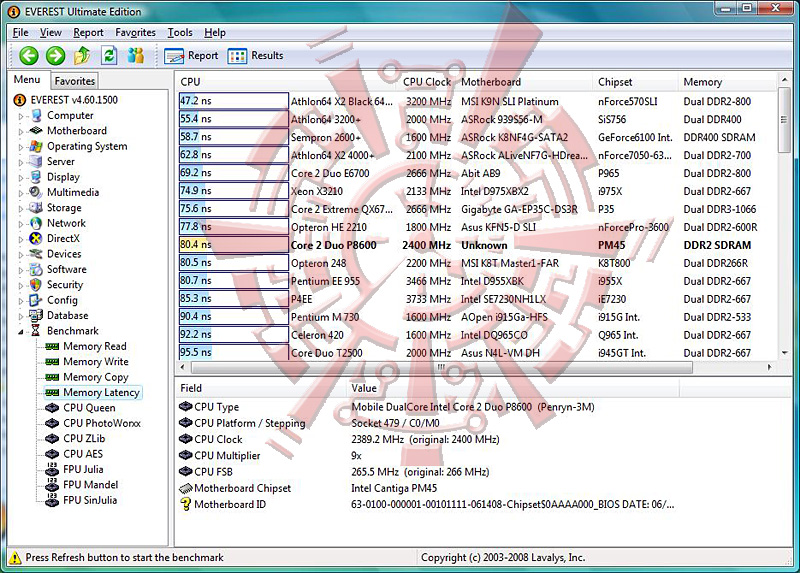Screen dimensions: 800x573
Task: Open the Tools menu
Action: point(180,33)
